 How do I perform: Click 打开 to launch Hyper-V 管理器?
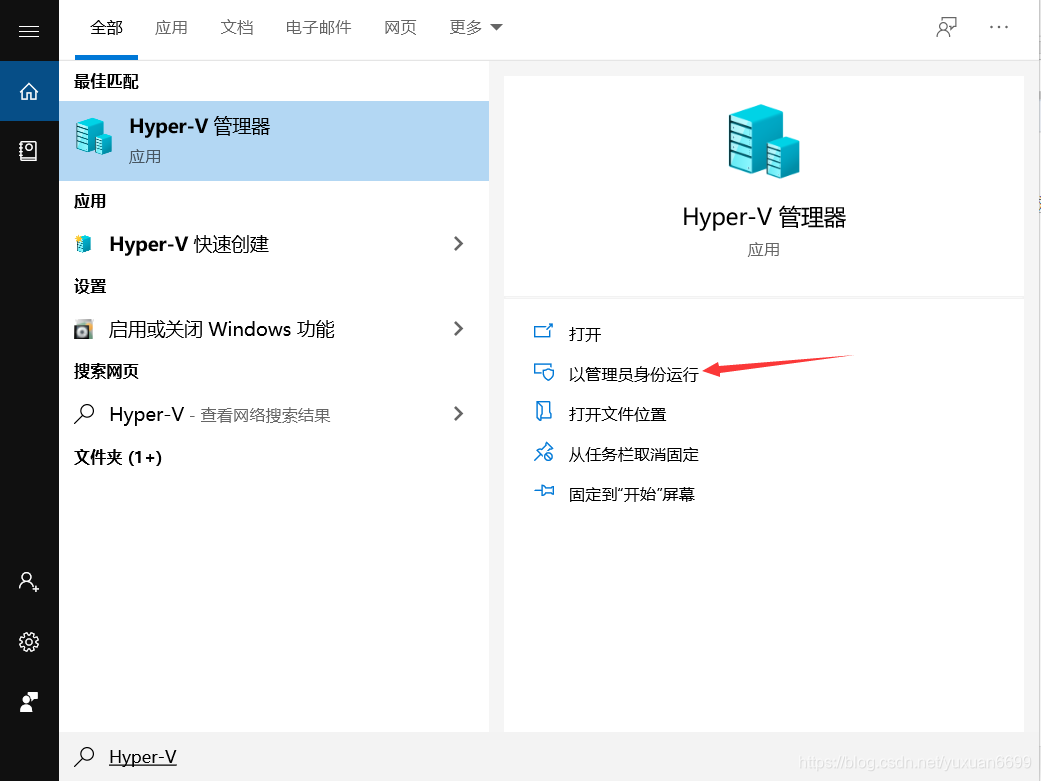click(x=585, y=334)
